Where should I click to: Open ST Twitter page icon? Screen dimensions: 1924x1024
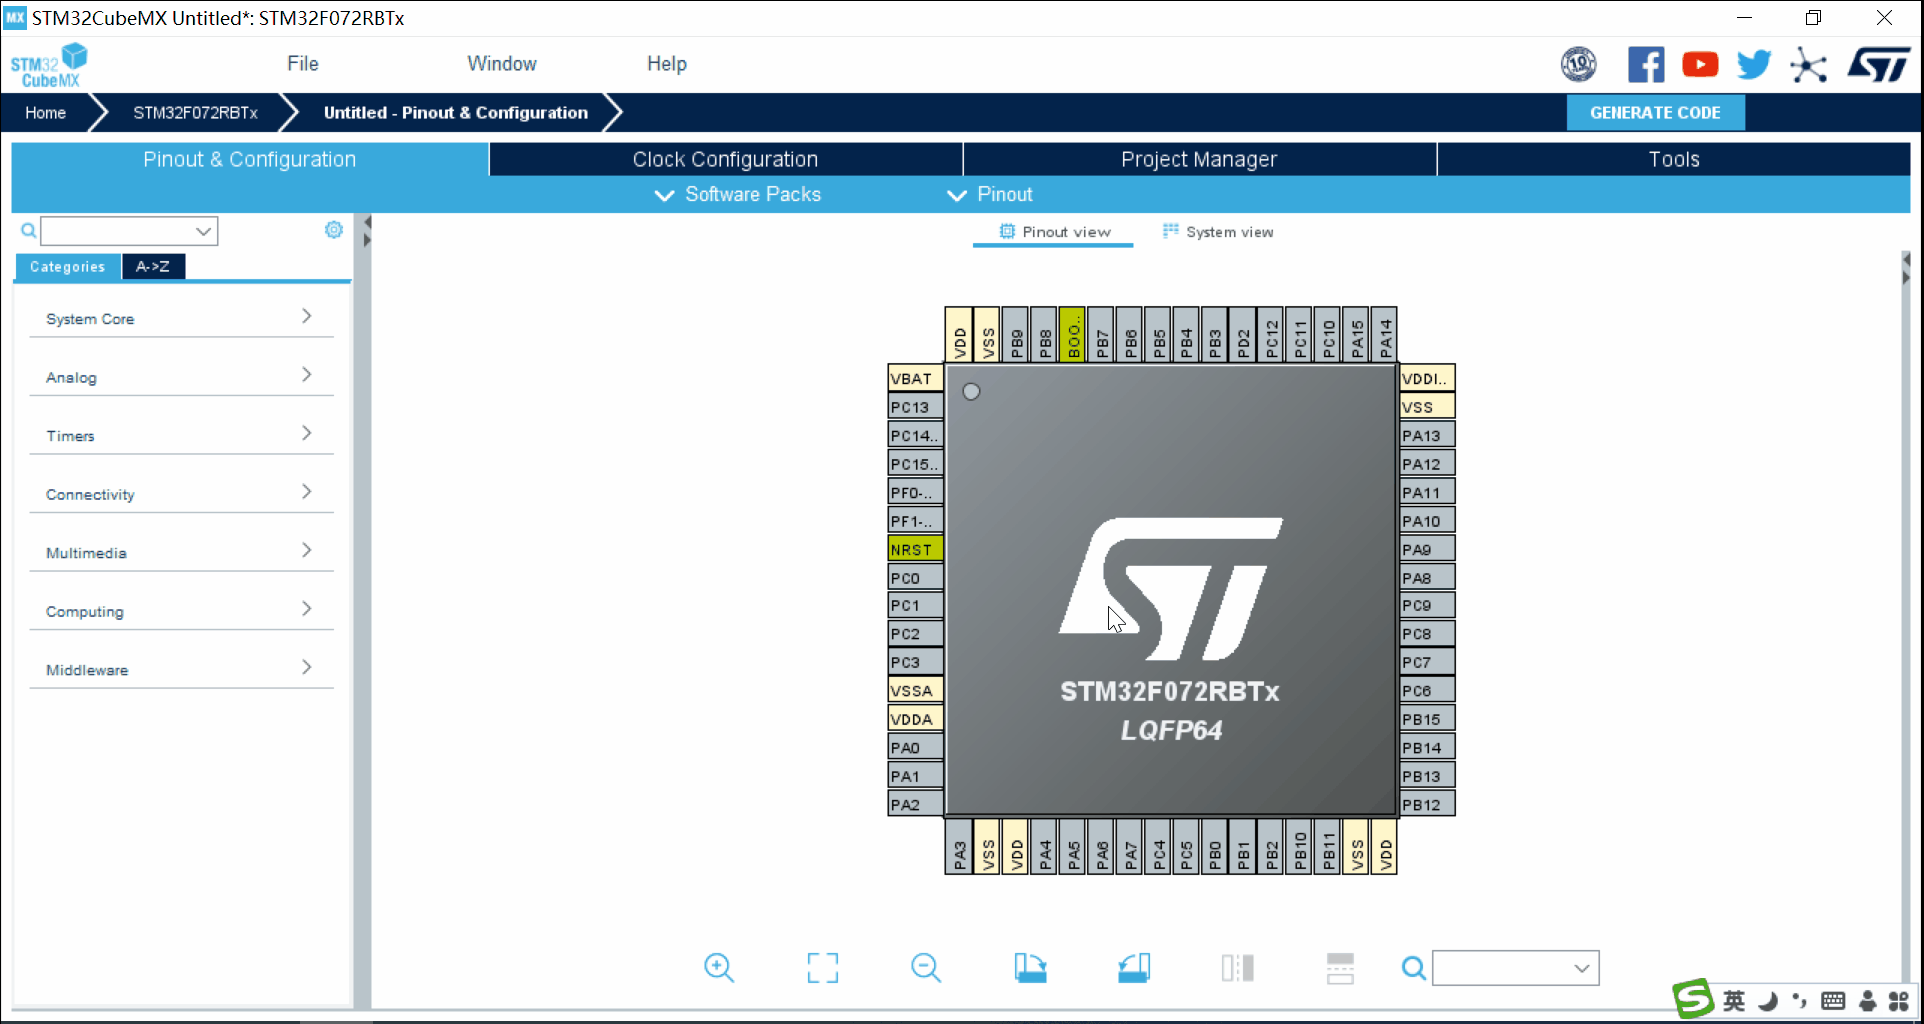[x=1754, y=65]
